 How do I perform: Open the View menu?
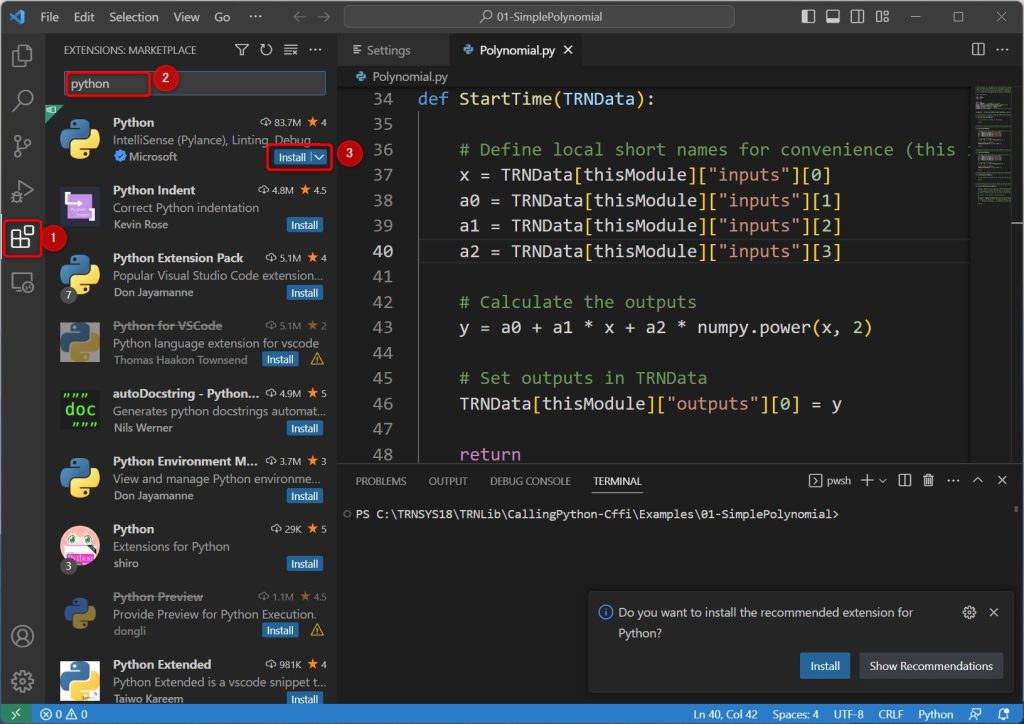pyautogui.click(x=186, y=17)
